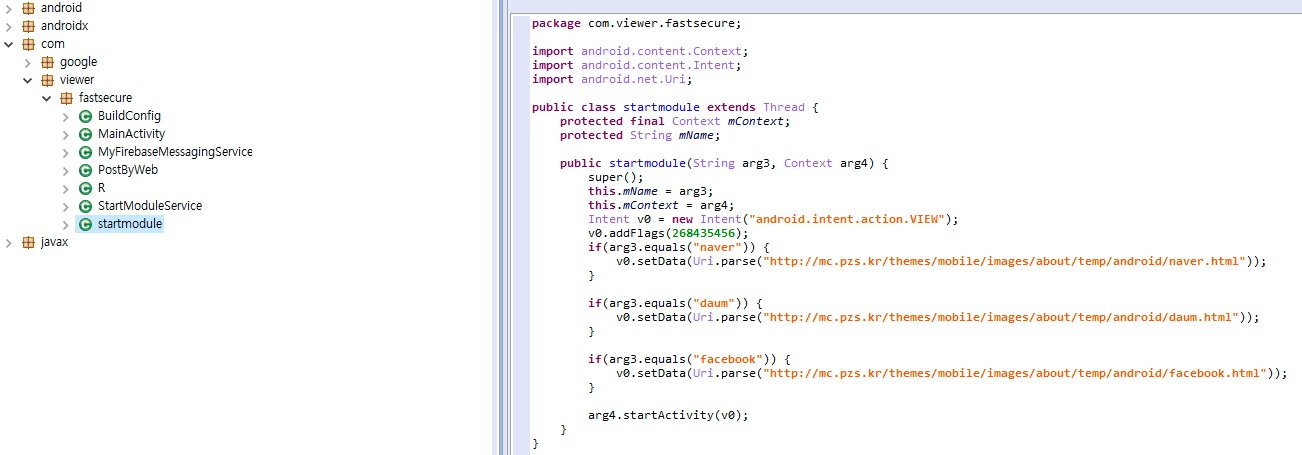Click the MainActivity class icon

click(85, 134)
